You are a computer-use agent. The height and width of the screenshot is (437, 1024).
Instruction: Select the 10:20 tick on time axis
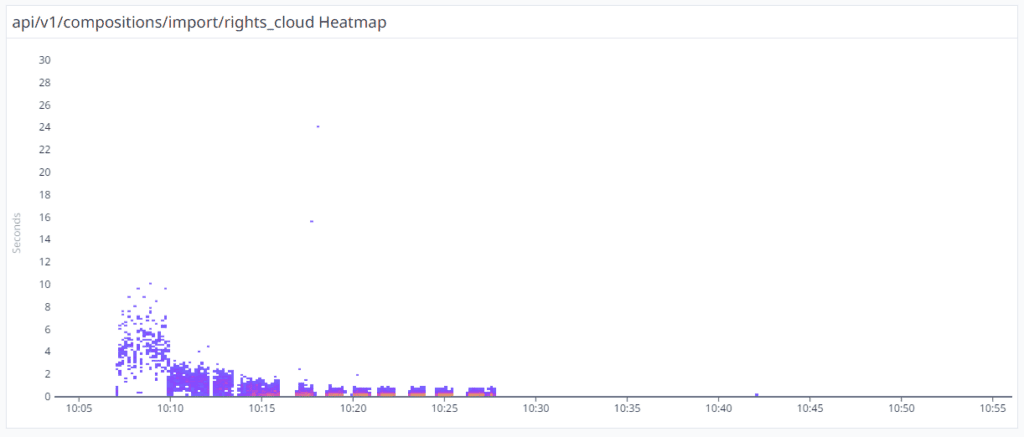pyautogui.click(x=353, y=409)
